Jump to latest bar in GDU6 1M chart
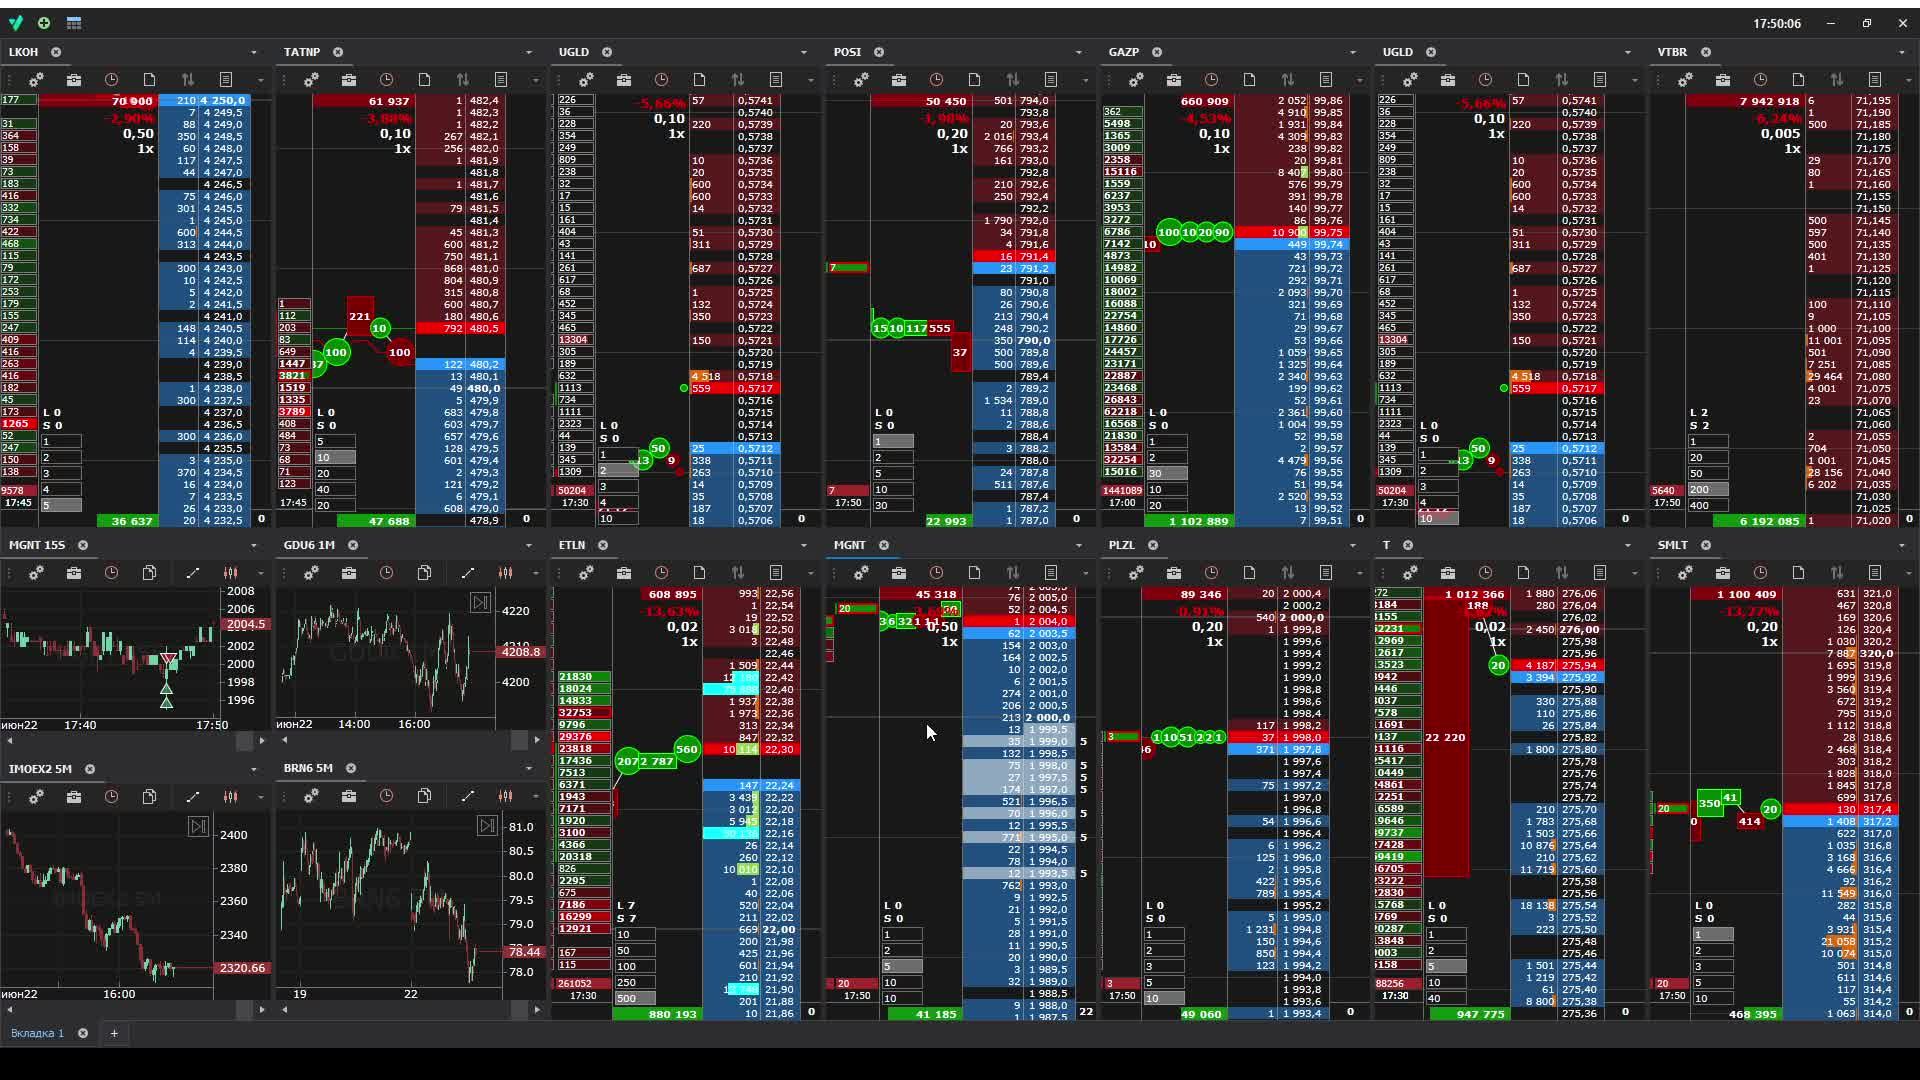The height and width of the screenshot is (1080, 1920). (x=481, y=603)
